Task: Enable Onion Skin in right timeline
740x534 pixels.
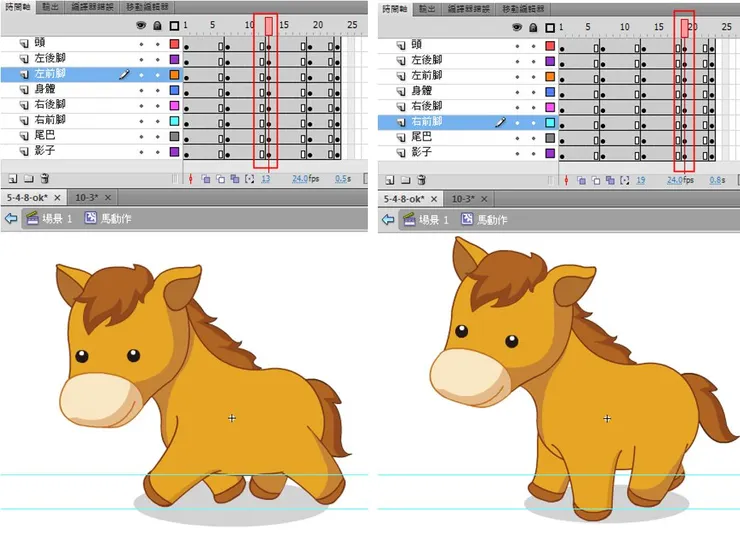Action: (581, 180)
